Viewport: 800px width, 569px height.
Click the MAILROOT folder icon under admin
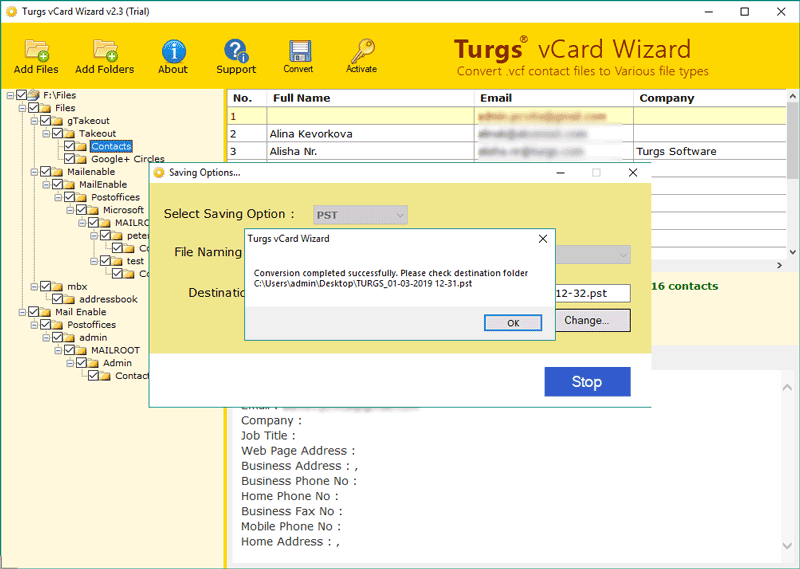82,351
